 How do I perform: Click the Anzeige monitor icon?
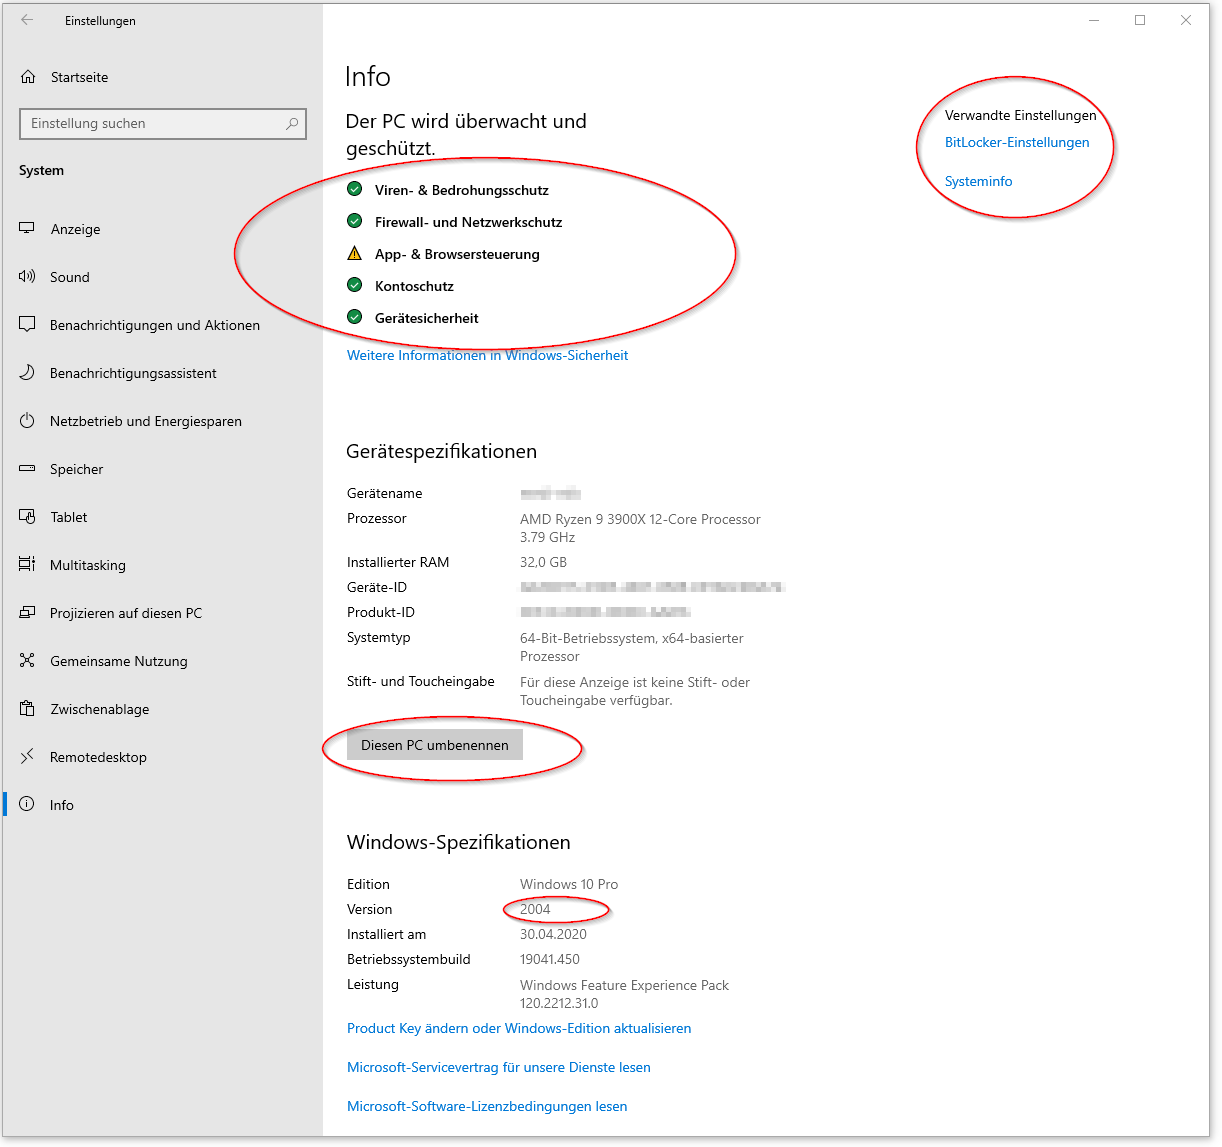[x=27, y=229]
